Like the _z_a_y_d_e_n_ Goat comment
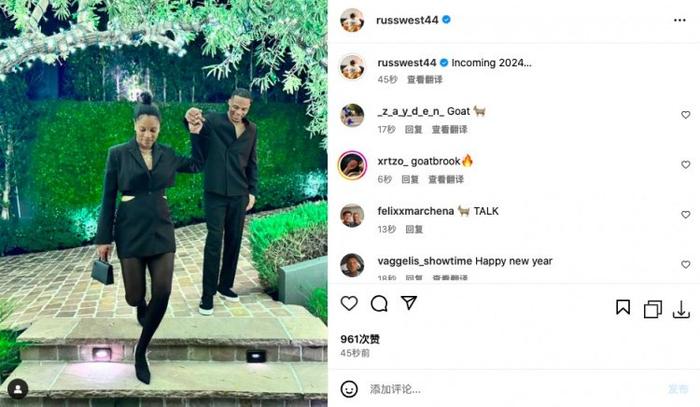 (x=686, y=115)
